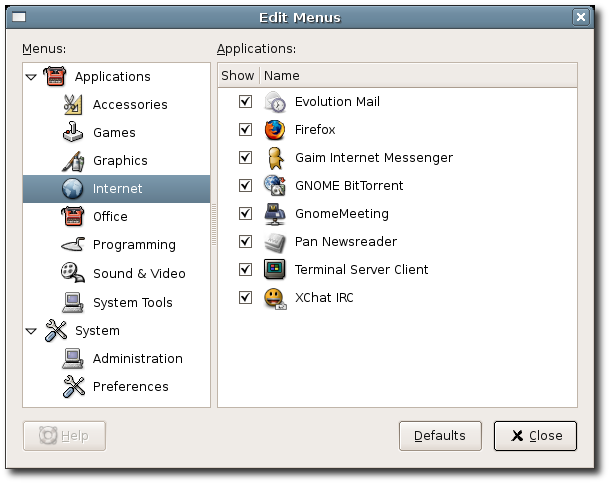Screen dimensions: 610x484
Task: Disable Terminal Server Client checkbox
Action: click(x=245, y=270)
